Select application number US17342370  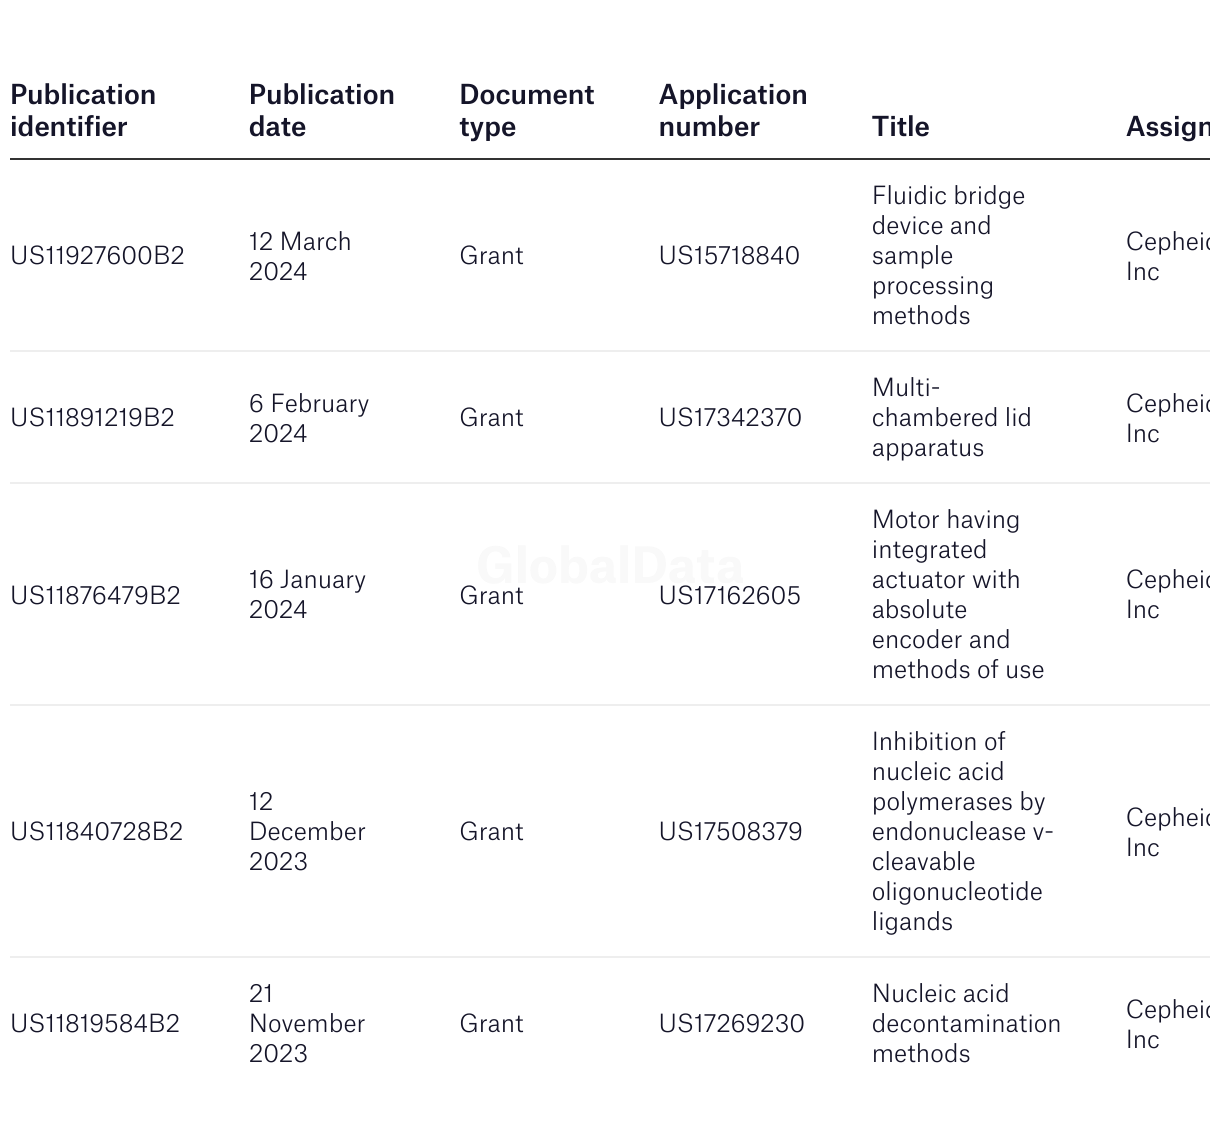pyautogui.click(x=730, y=418)
